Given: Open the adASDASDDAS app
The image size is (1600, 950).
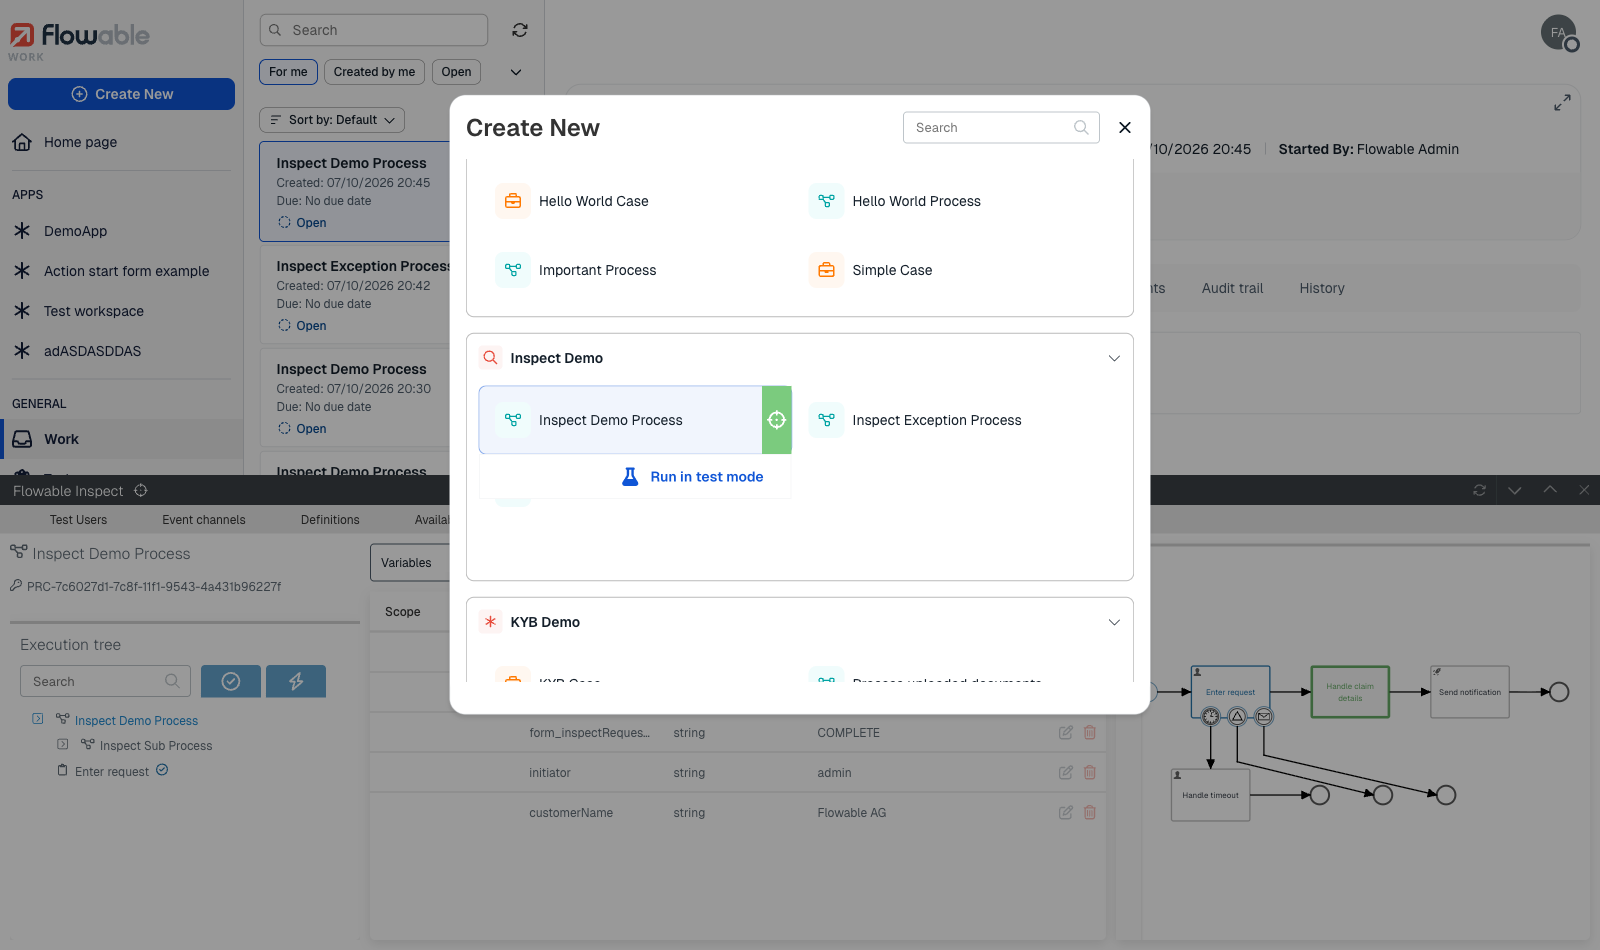Looking at the screenshot, I should coord(92,351).
